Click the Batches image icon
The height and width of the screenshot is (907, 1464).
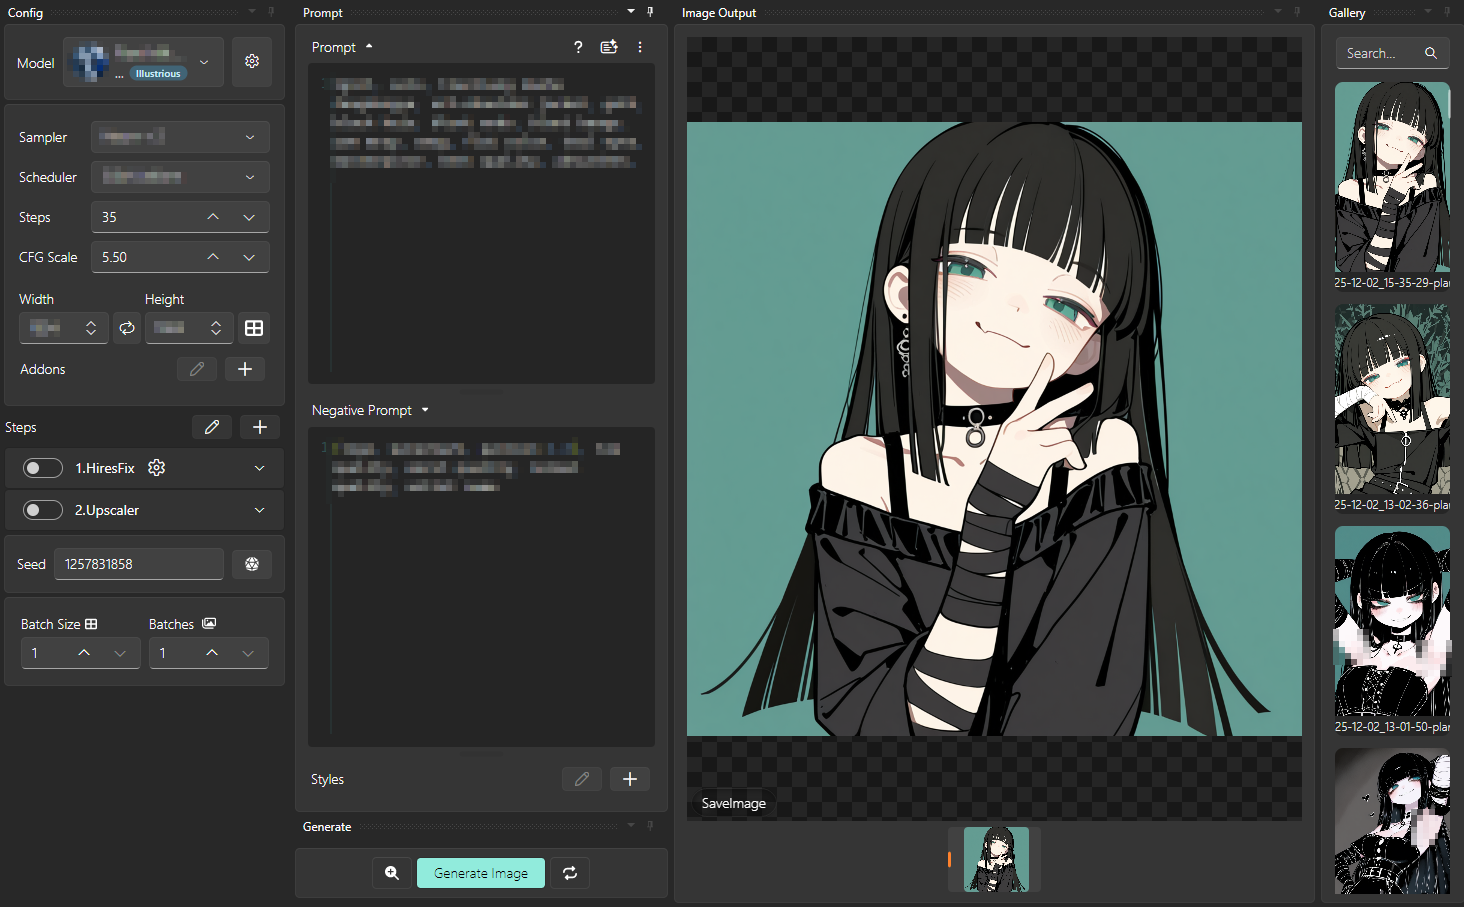[209, 623]
